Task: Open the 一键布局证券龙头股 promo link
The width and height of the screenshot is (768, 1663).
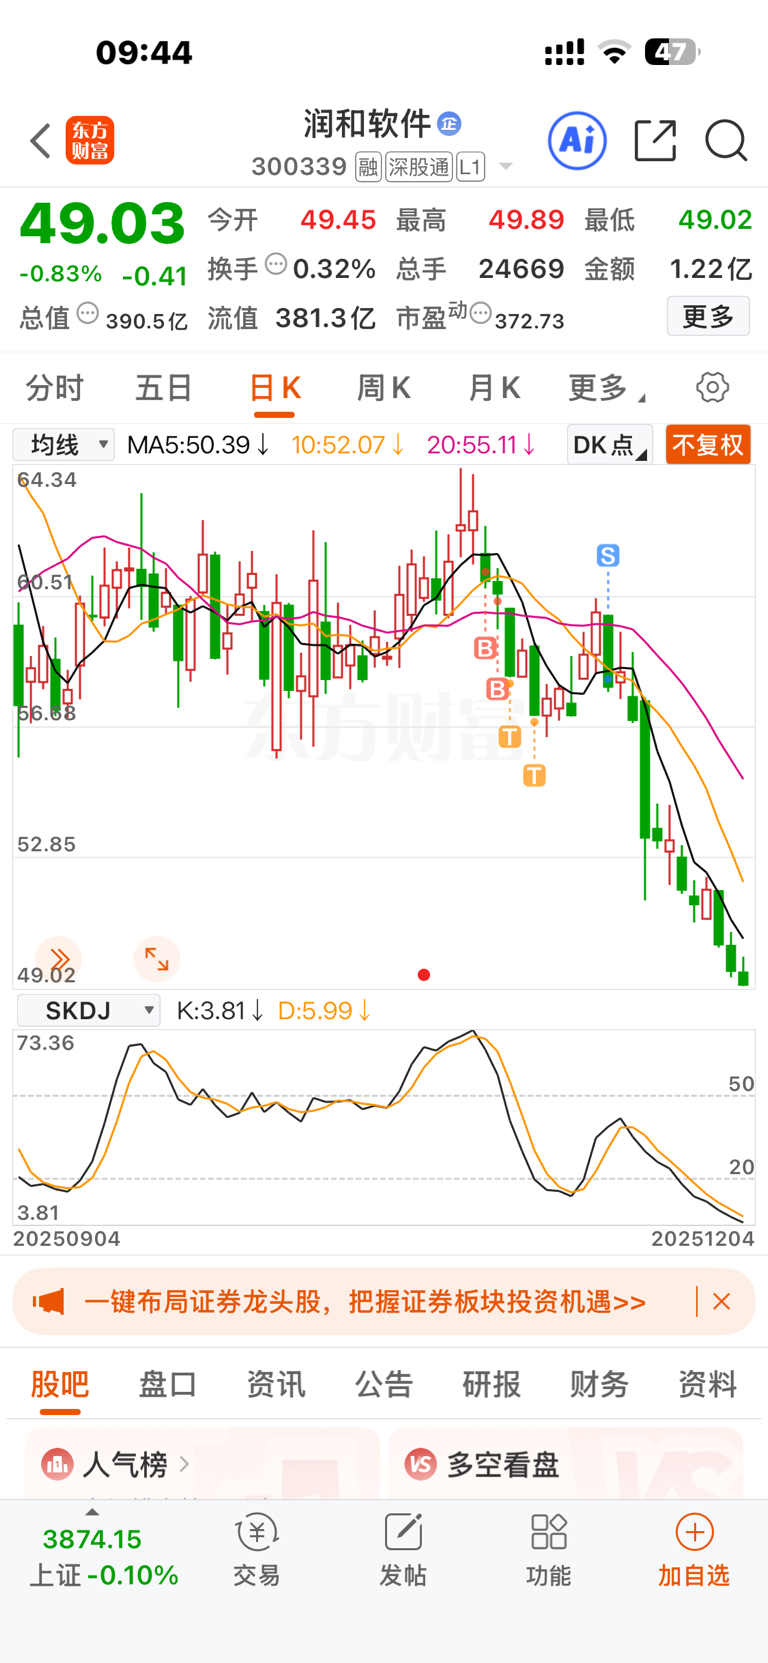Action: tap(365, 1302)
